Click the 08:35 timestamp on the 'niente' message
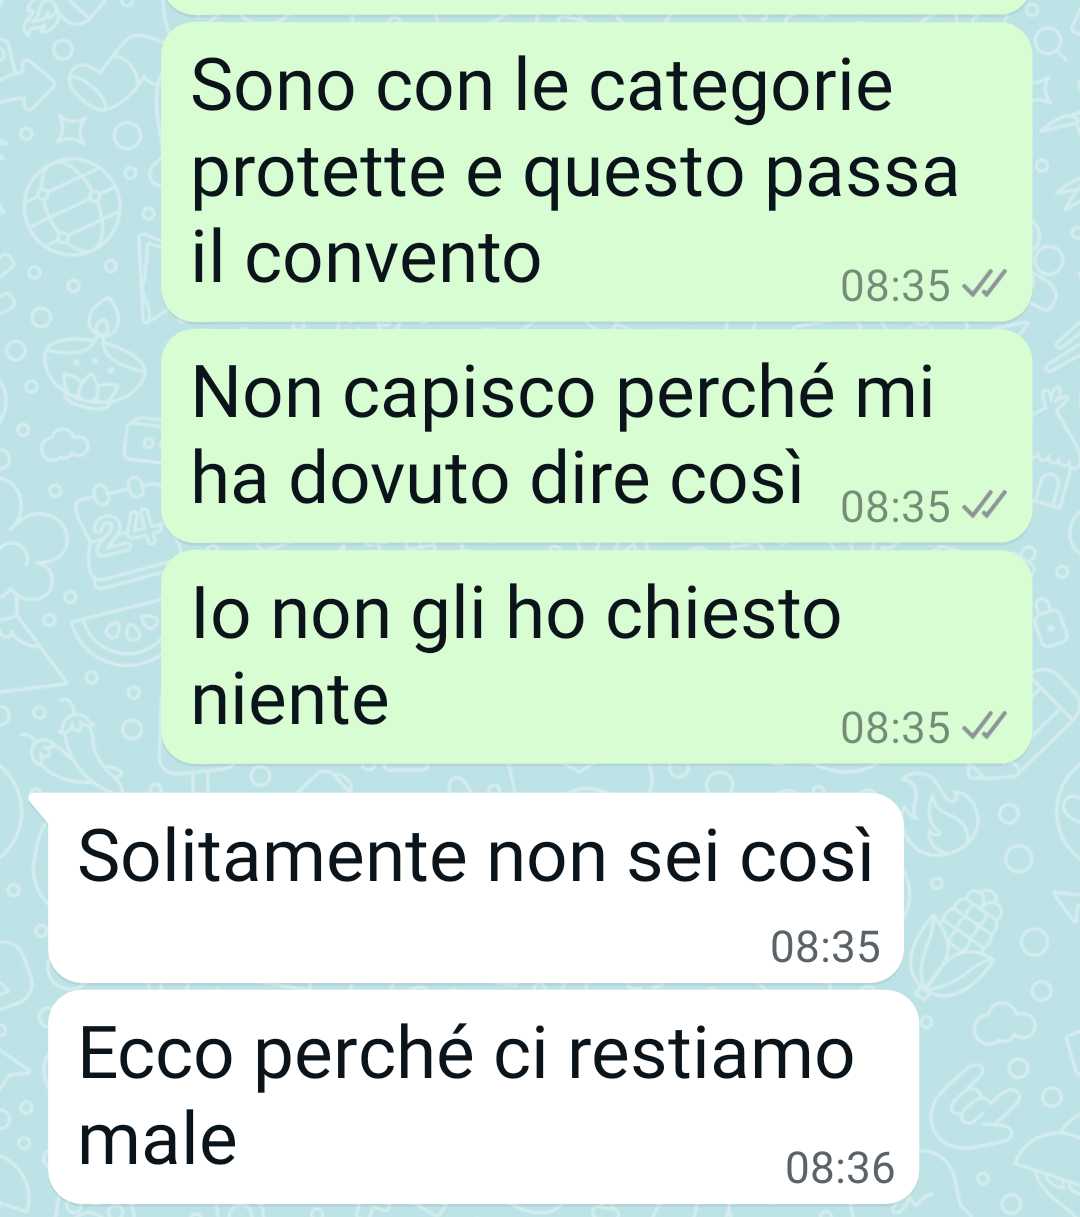The image size is (1080, 1217). click(895, 727)
